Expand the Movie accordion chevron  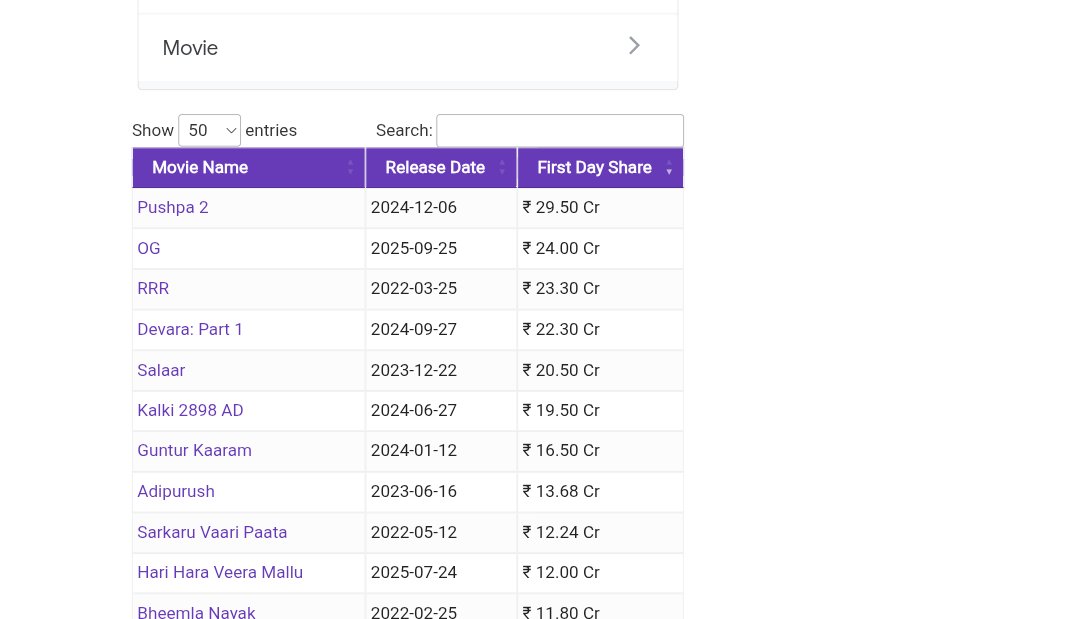pos(634,45)
